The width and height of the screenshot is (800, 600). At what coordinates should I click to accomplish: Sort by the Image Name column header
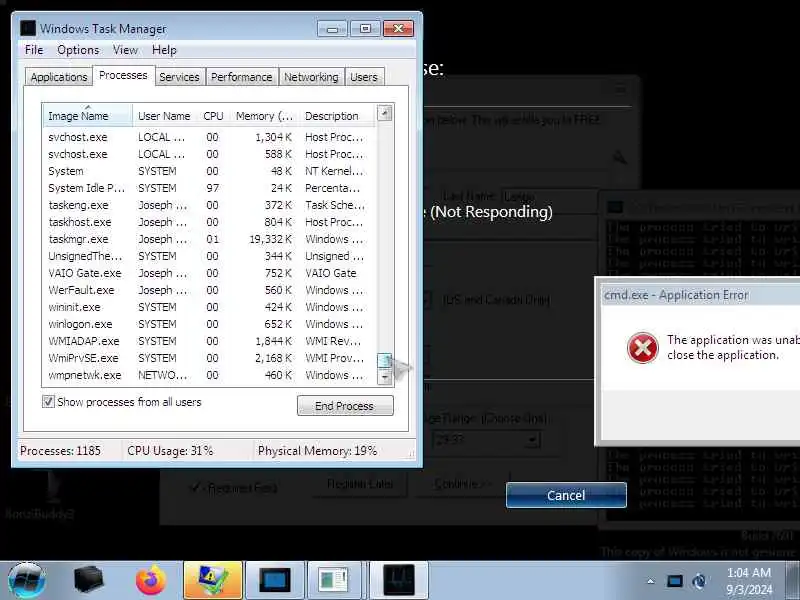click(x=88, y=116)
